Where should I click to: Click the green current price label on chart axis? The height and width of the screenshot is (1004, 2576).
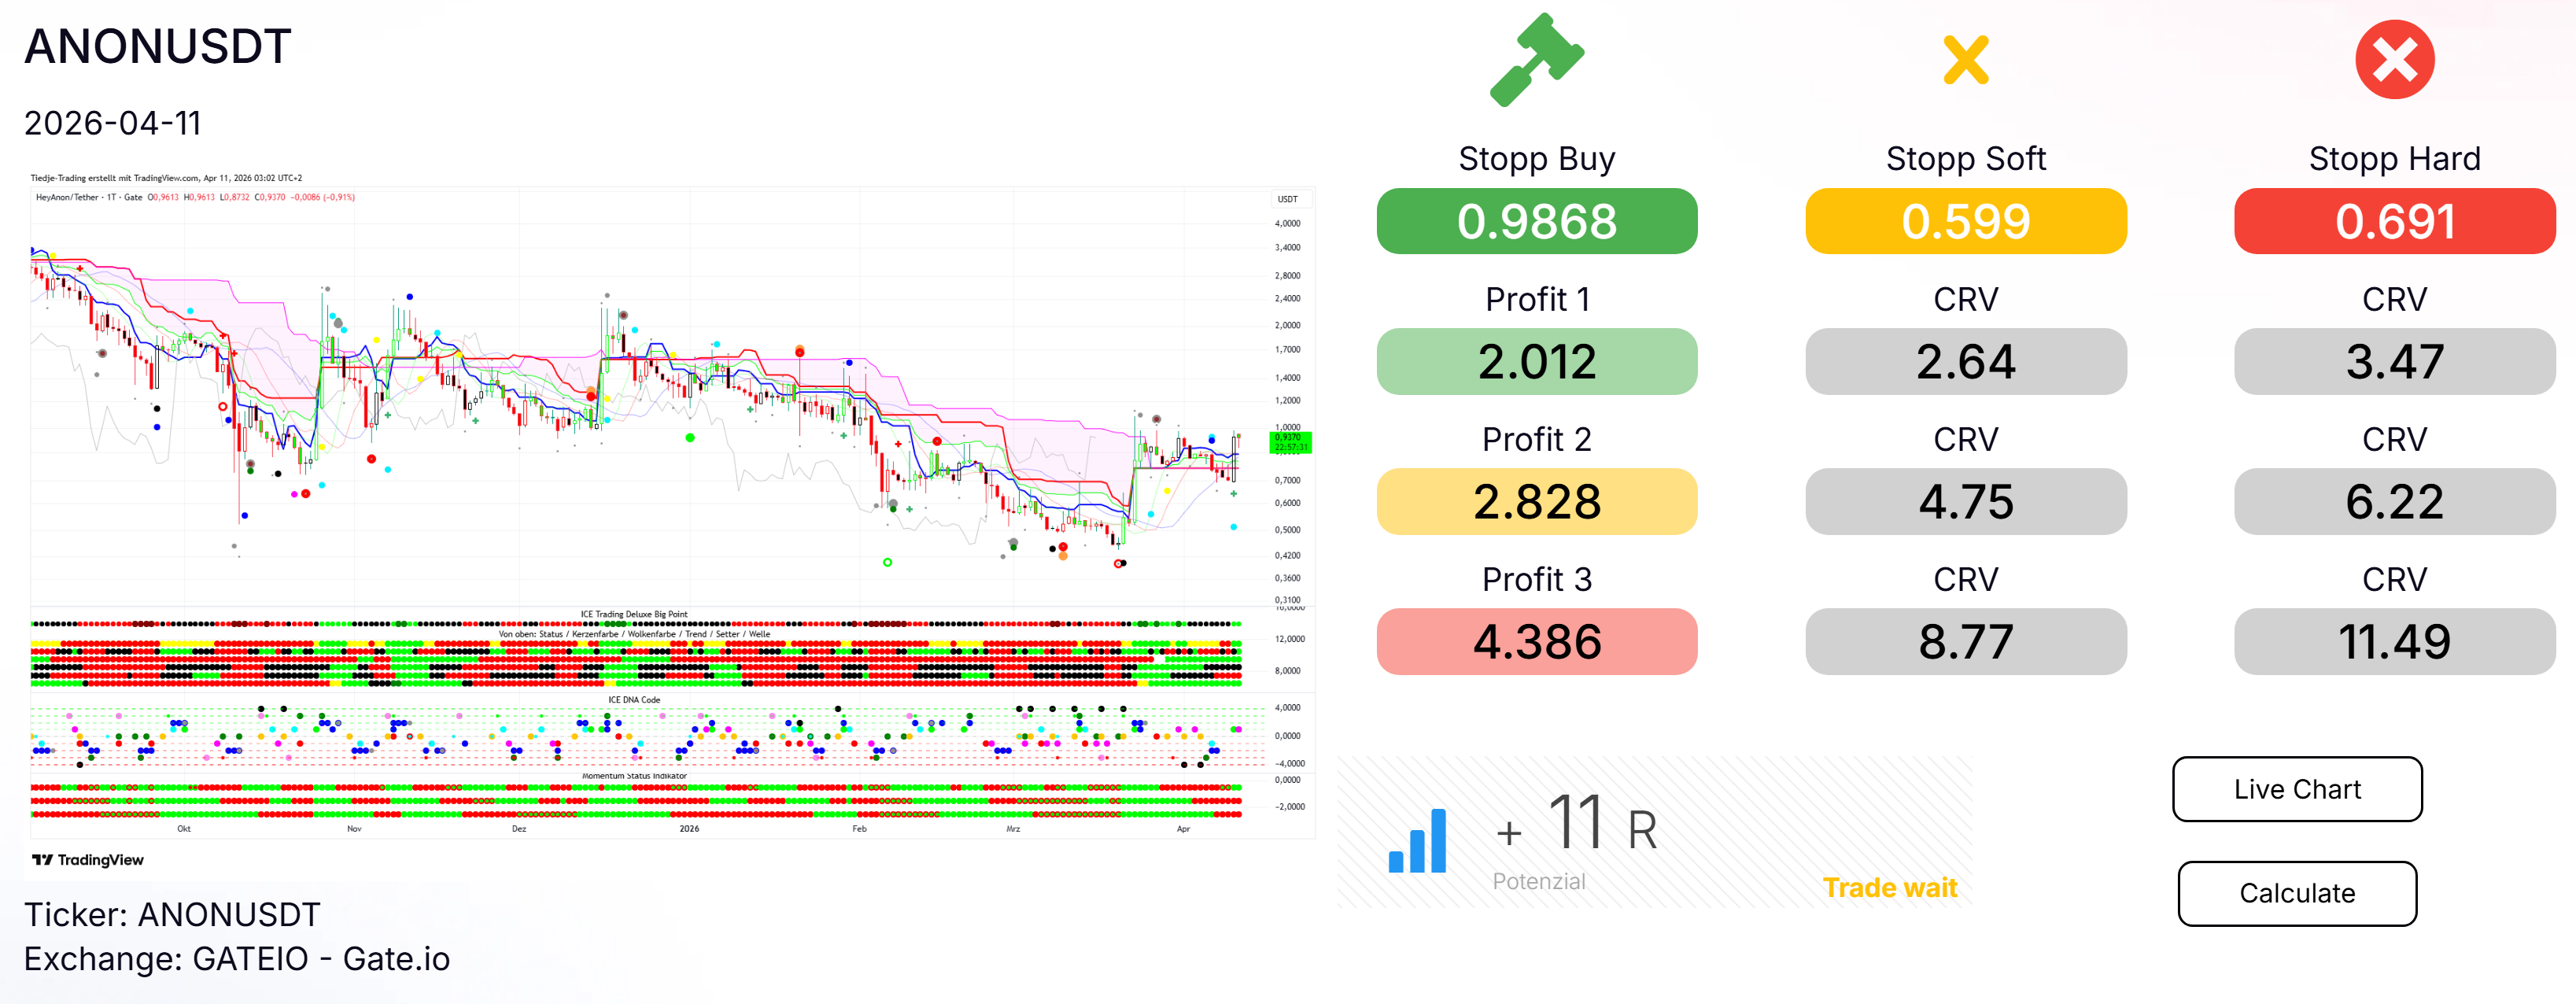point(1289,441)
